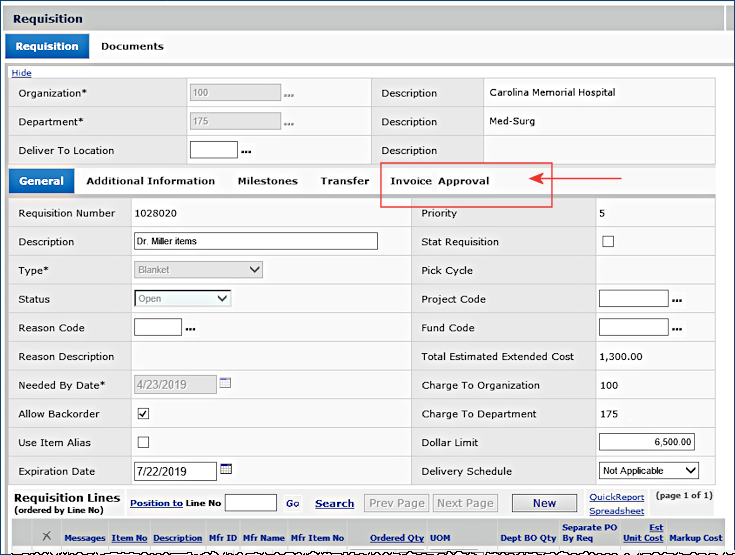Enable the Use Item Alias checkbox
Image resolution: width=735 pixels, height=555 pixels.
pyautogui.click(x=143, y=442)
